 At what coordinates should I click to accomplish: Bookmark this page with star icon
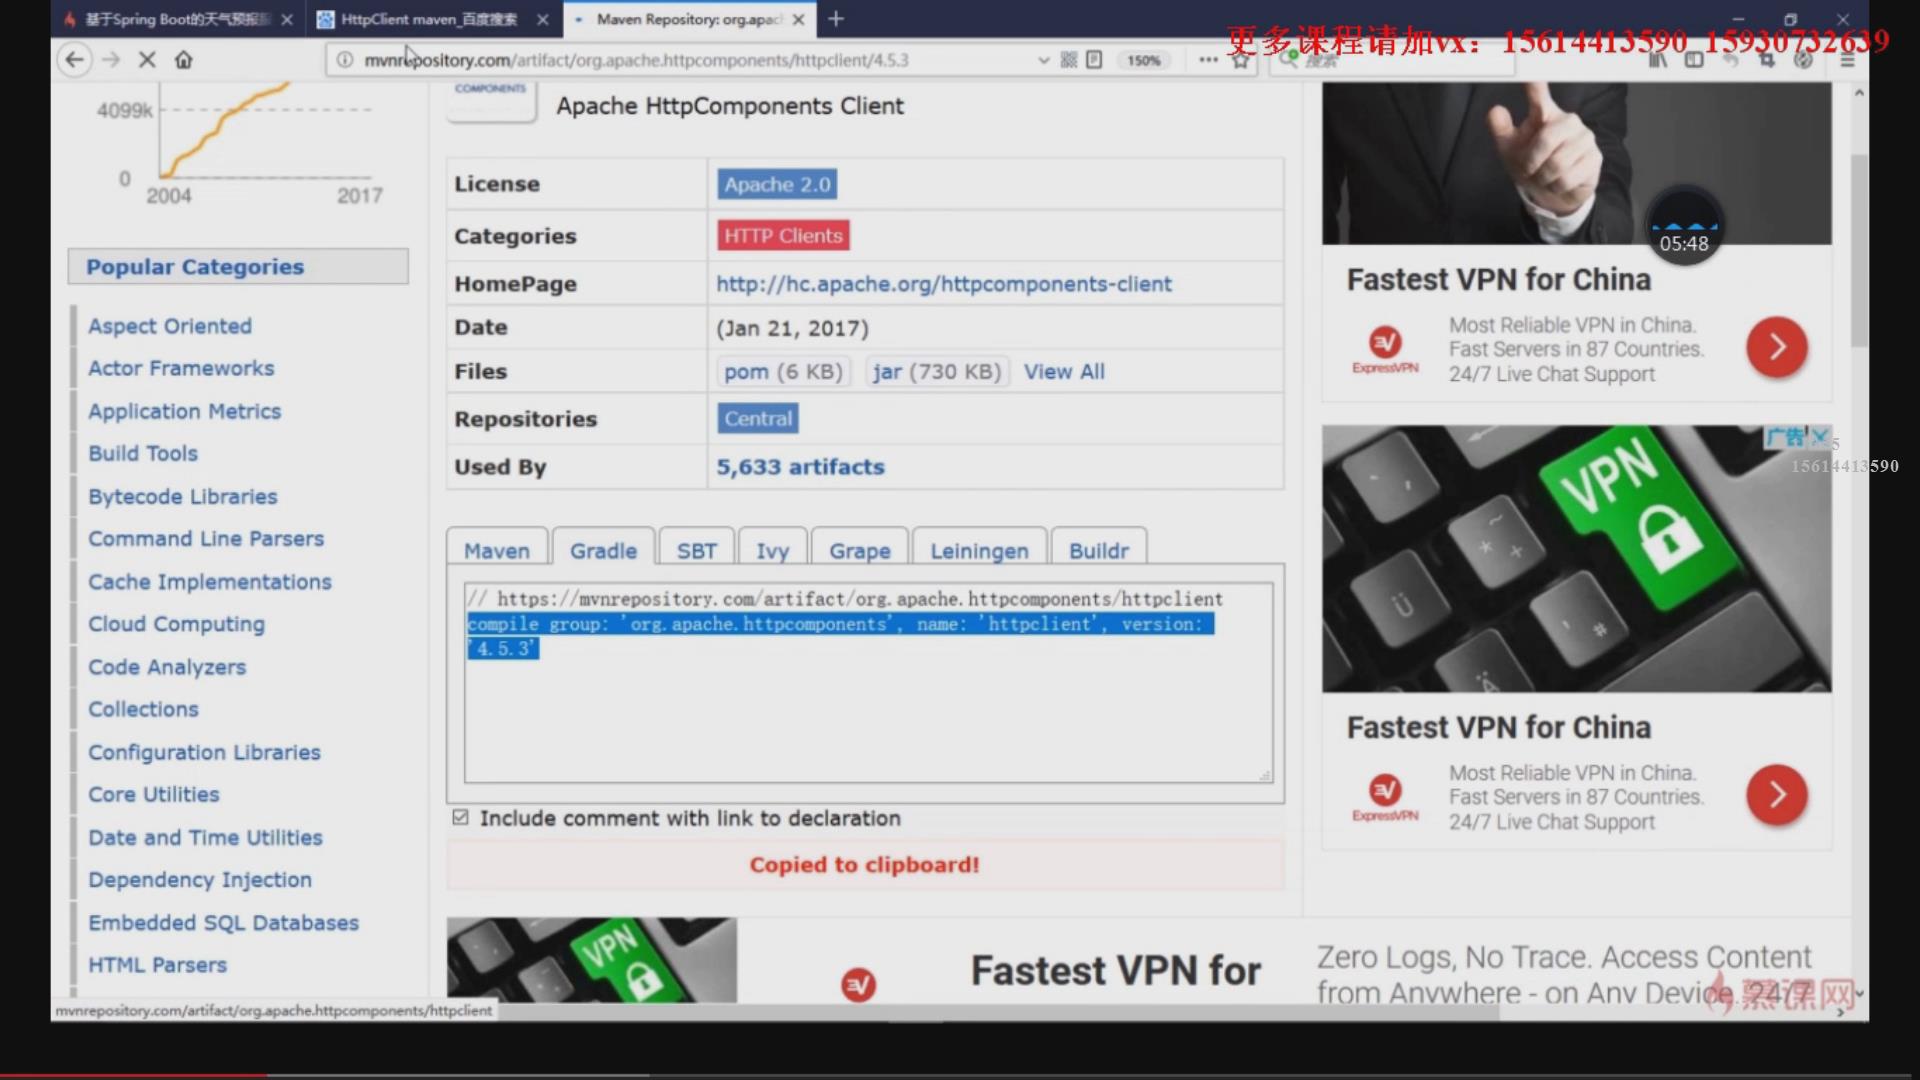pyautogui.click(x=1241, y=60)
